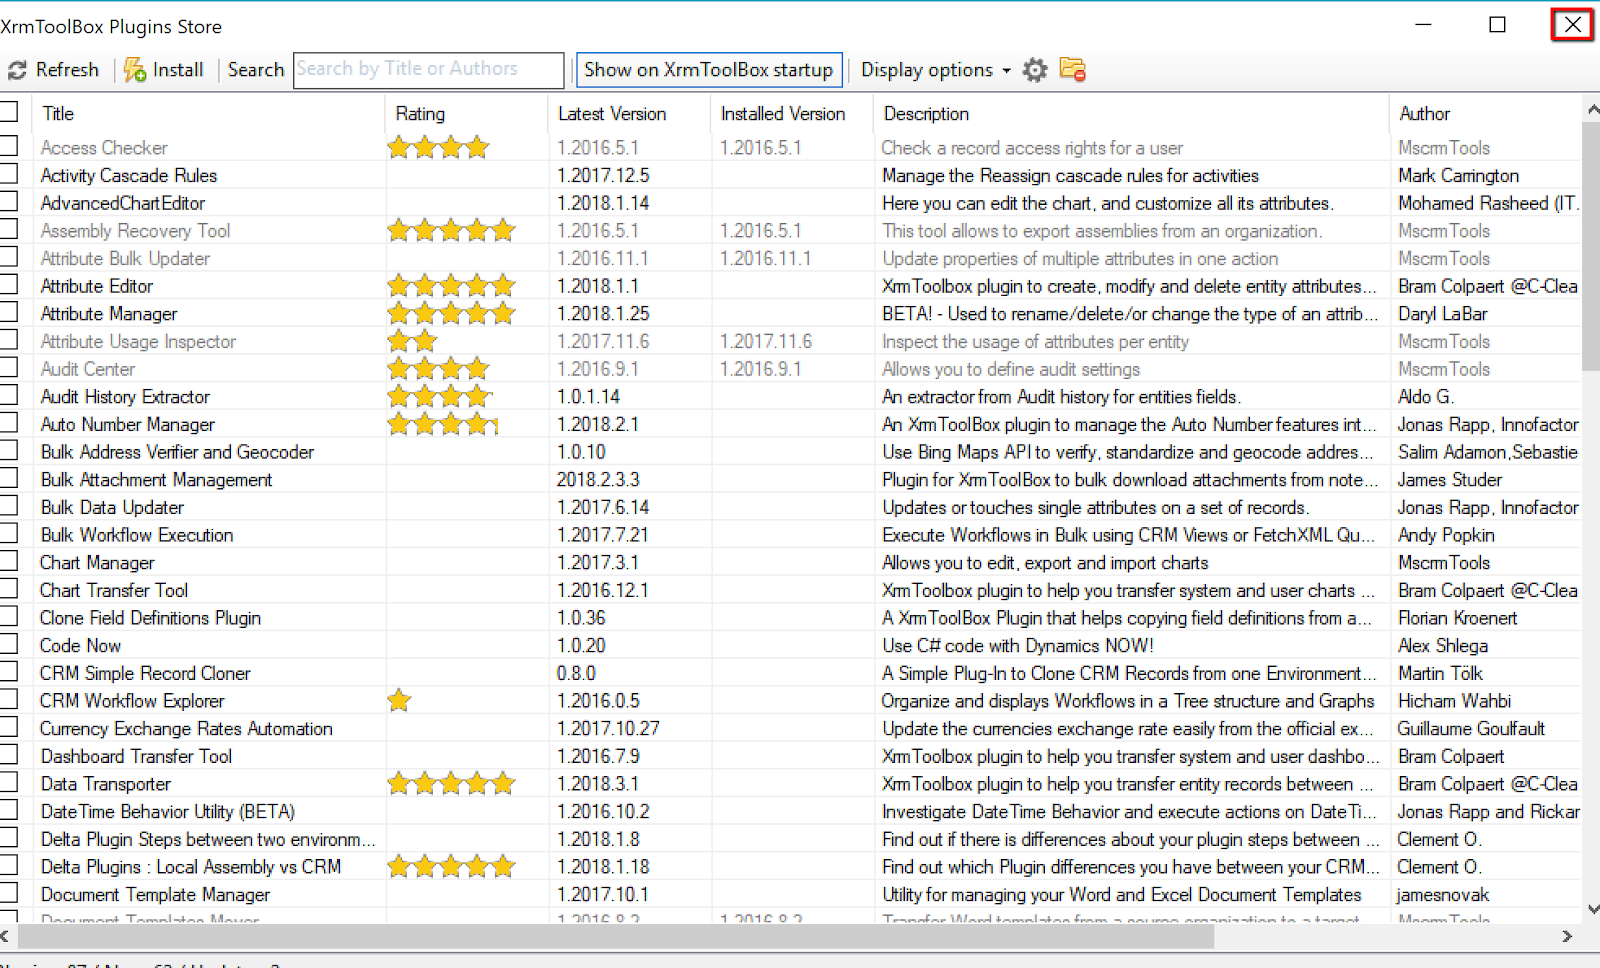Check the Attribute Editor row checkbox

pos(9,285)
